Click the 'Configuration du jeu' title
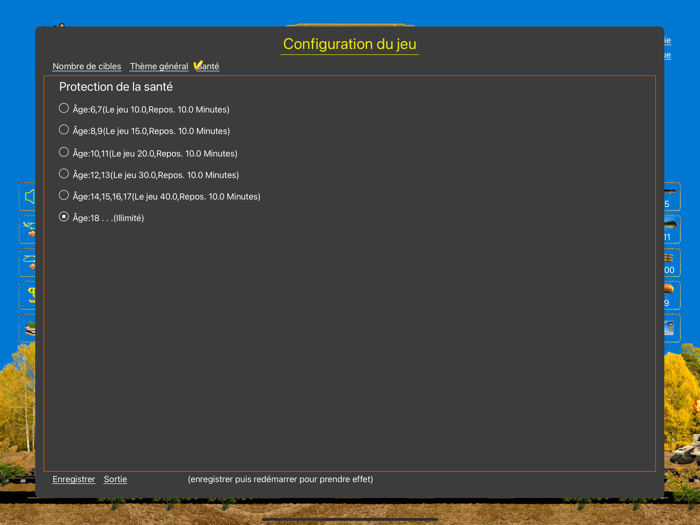The height and width of the screenshot is (525, 700). point(350,44)
